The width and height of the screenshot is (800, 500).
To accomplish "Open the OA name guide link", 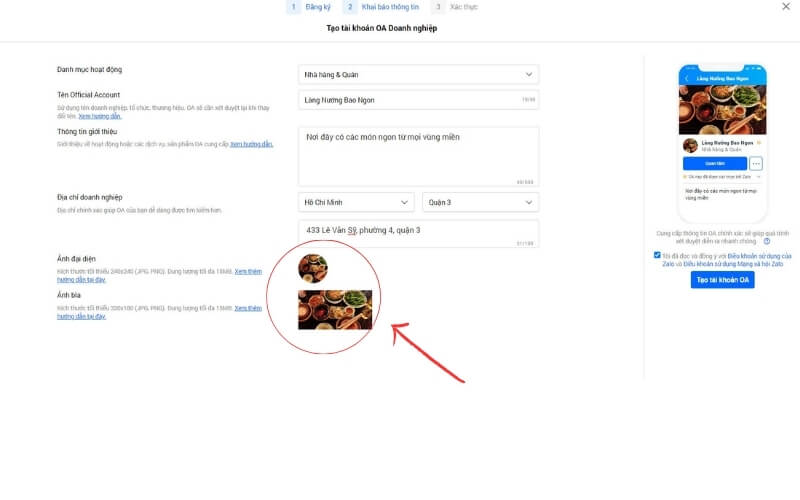I will click(x=100, y=116).
